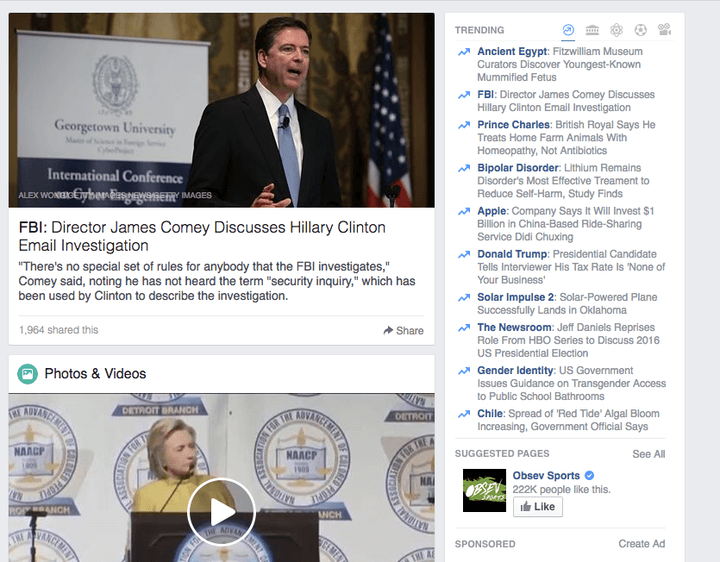This screenshot has width=720, height=562.
Task: Click the Create Ad link
Action: 641,544
